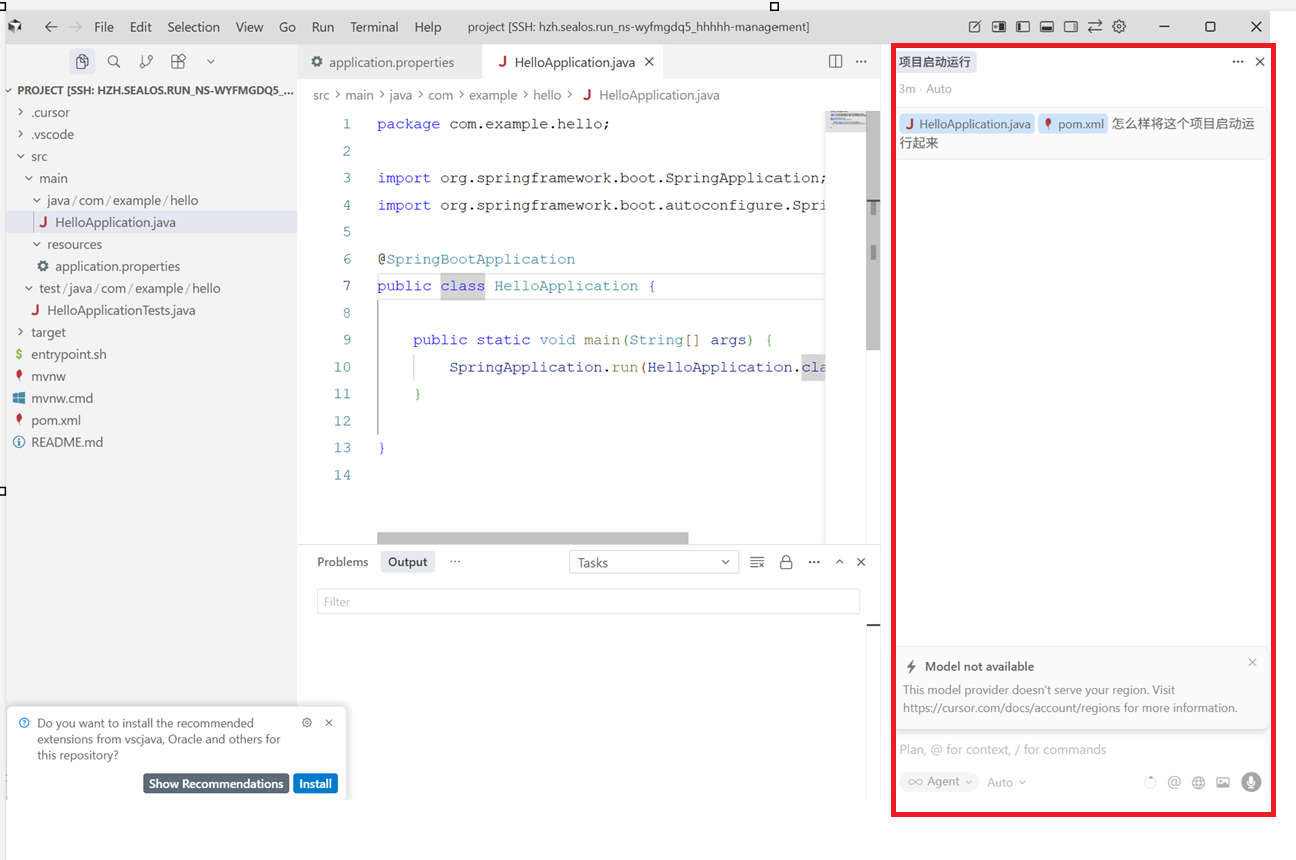Viewport: 1296px width, 860px height.
Task: Toggle the secondary sidebar layout icon
Action: (x=1071, y=27)
